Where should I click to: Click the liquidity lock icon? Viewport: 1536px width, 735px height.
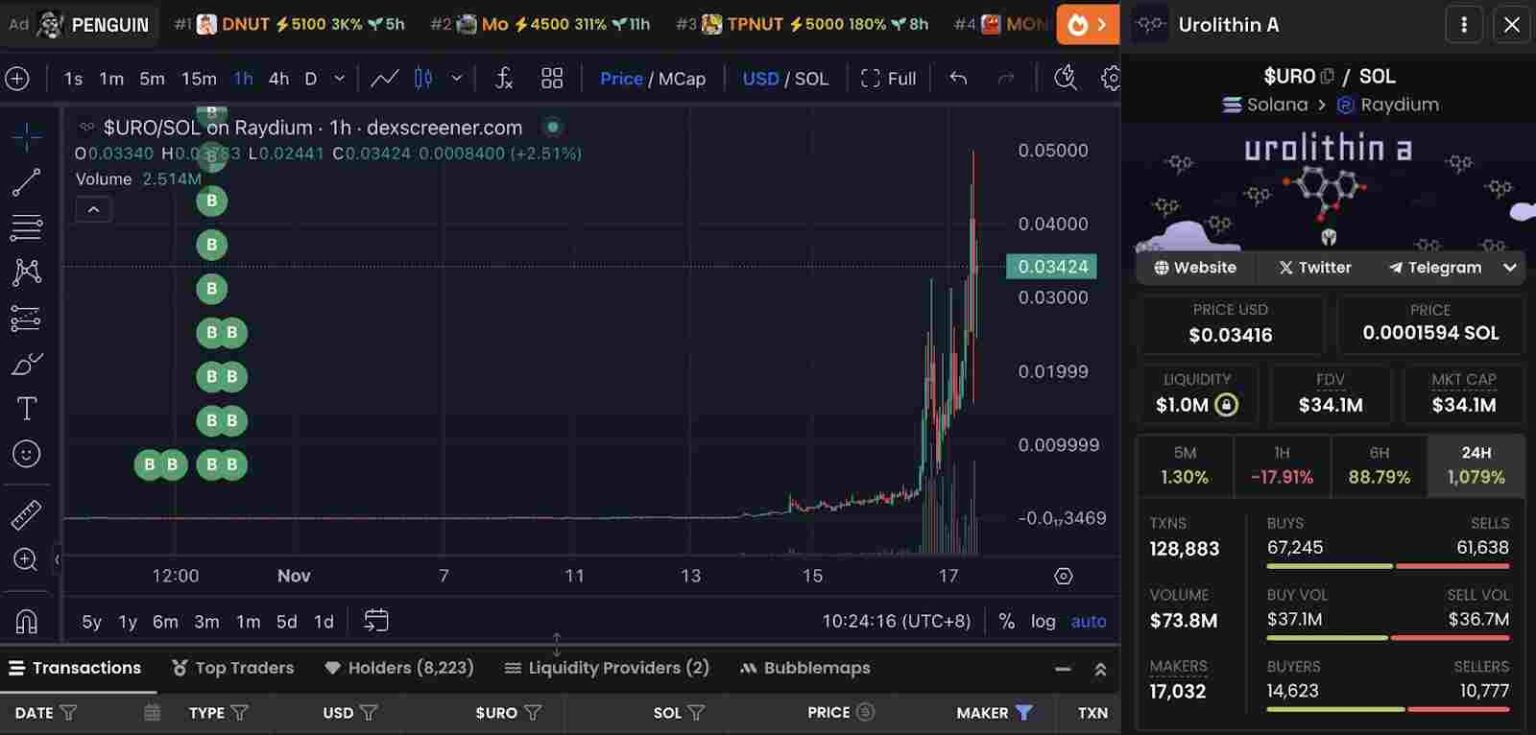coord(1226,405)
